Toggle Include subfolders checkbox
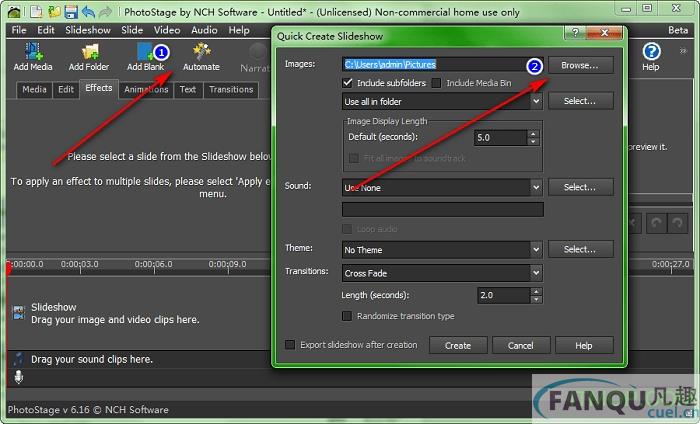This screenshot has height=424, width=700. click(x=347, y=83)
